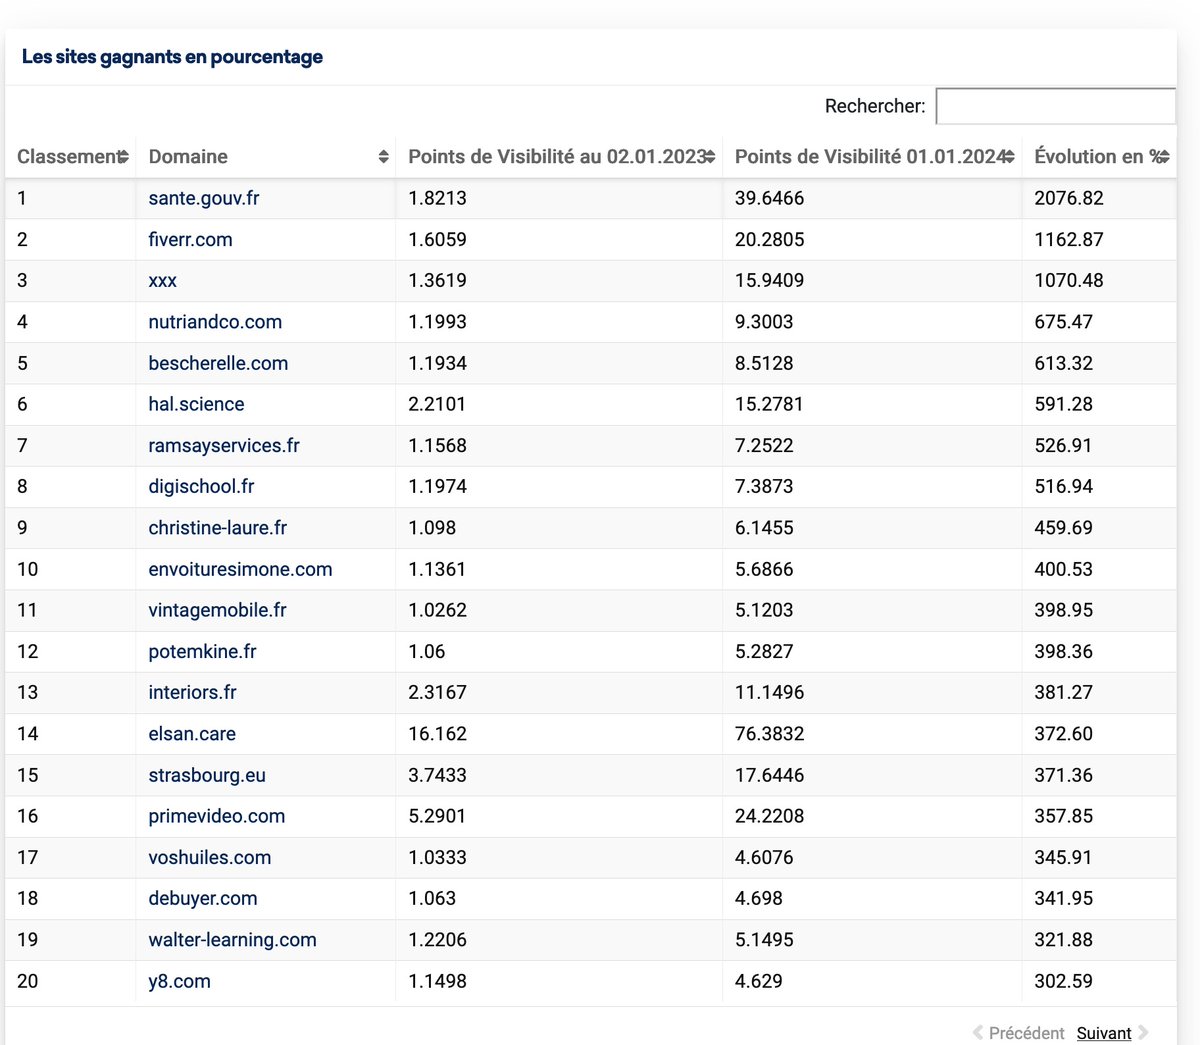Open the primevideo.com domain link
This screenshot has height=1045, width=1200.
point(217,816)
